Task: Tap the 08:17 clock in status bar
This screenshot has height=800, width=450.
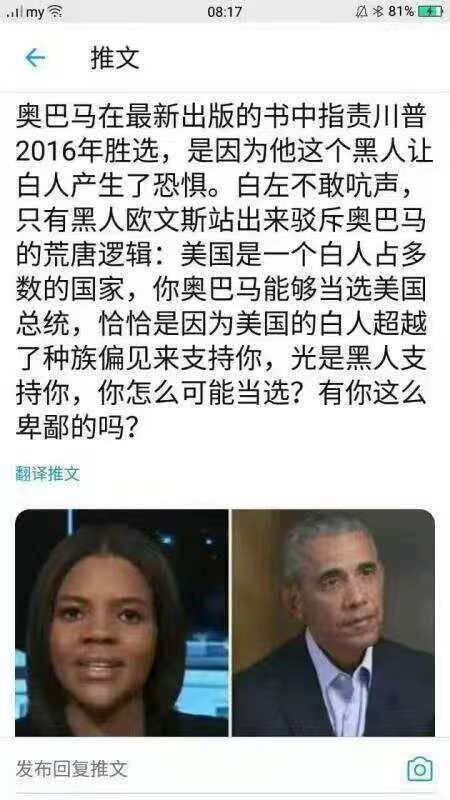Action: 224,12
